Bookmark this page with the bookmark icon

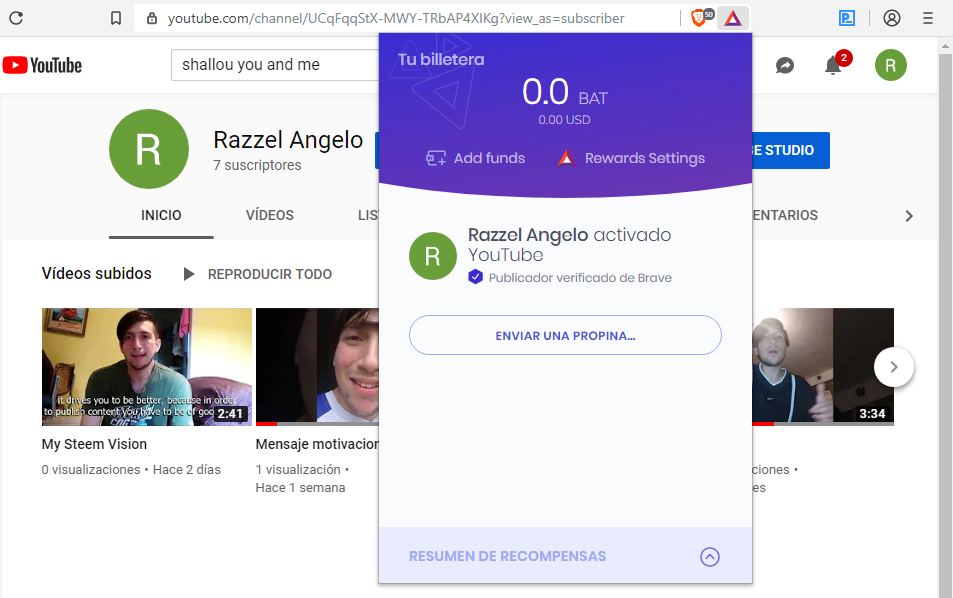click(115, 18)
